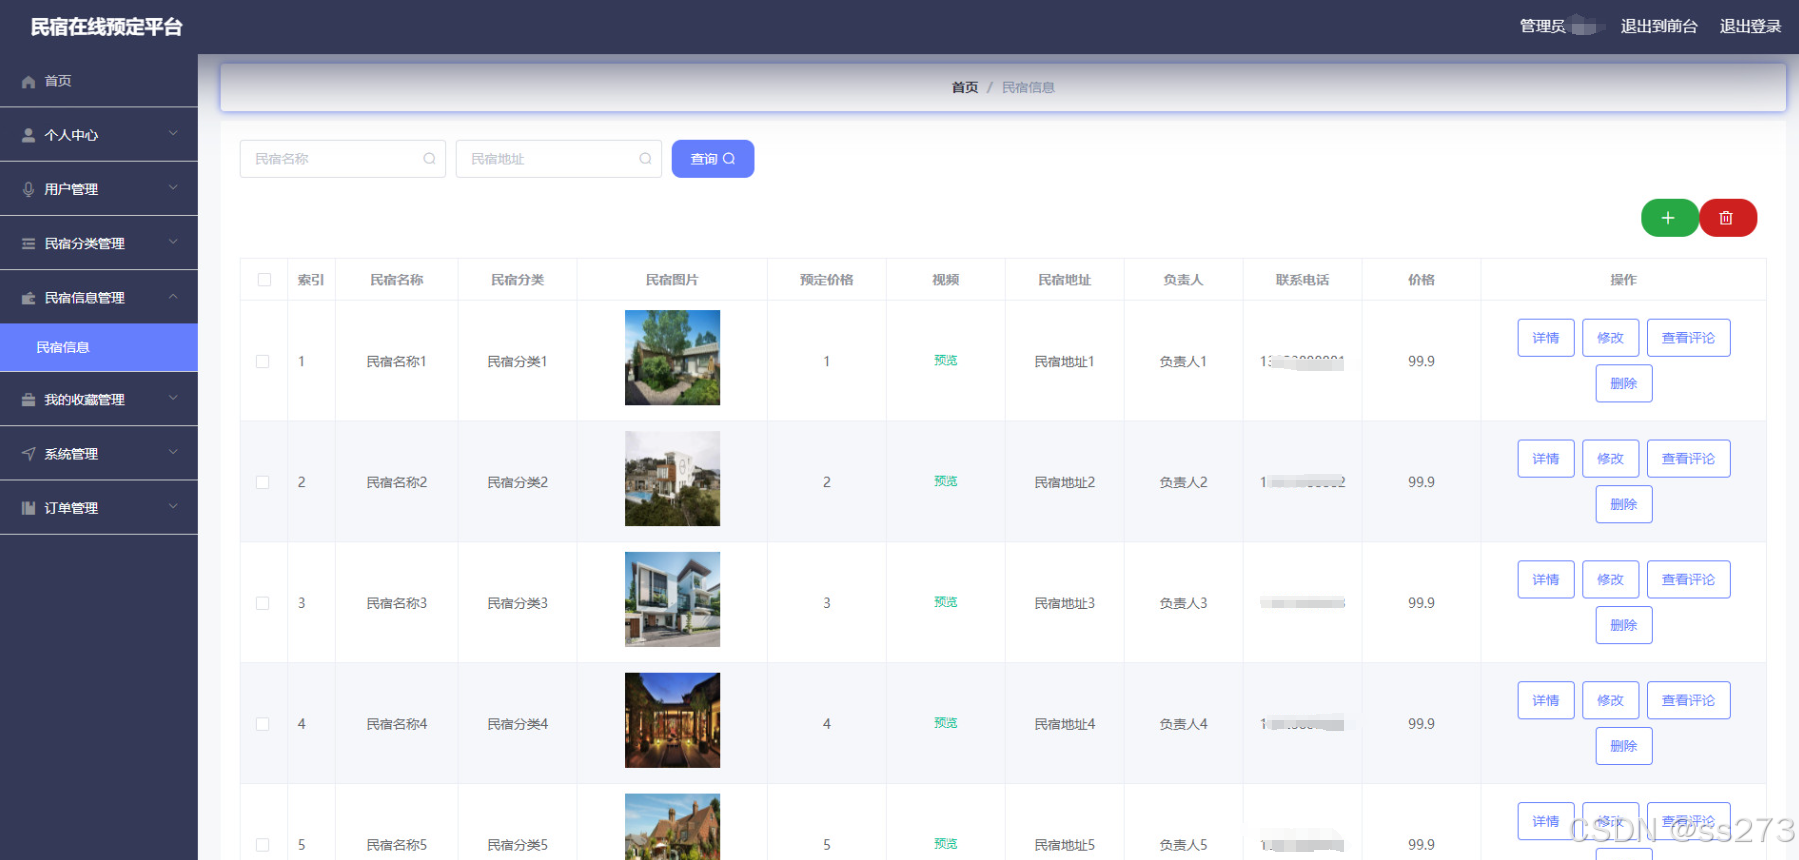Click the briefcase icon beside 我的收藏管理
The width and height of the screenshot is (1799, 860).
[28, 400]
